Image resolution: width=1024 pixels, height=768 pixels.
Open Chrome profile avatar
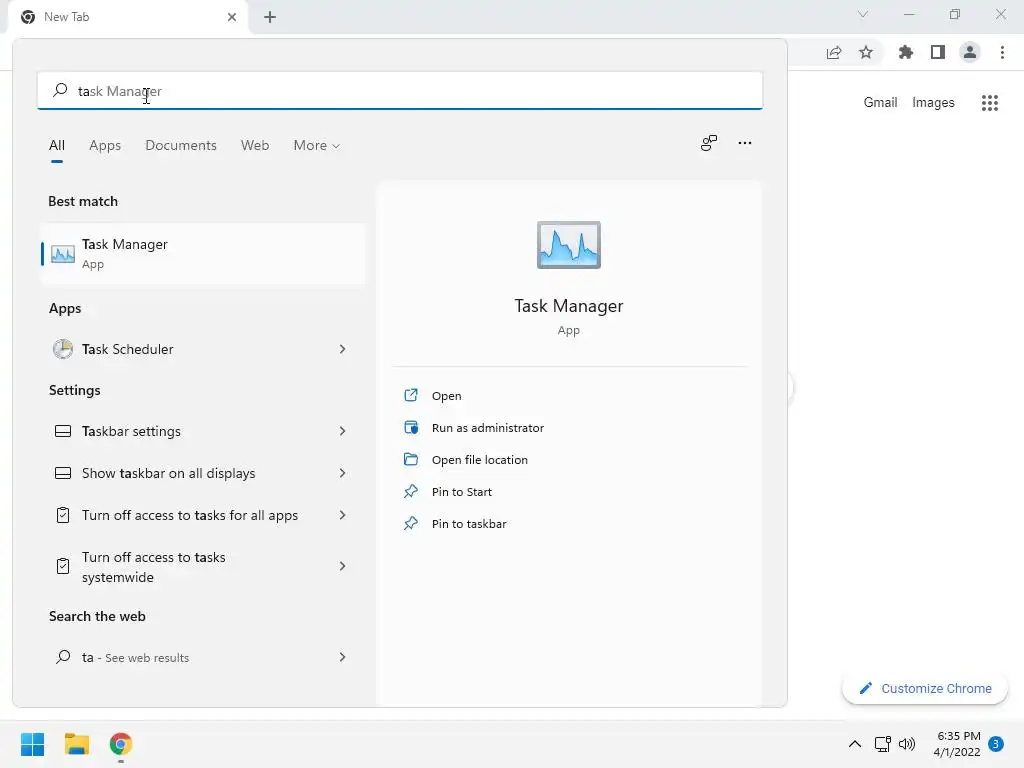(970, 52)
